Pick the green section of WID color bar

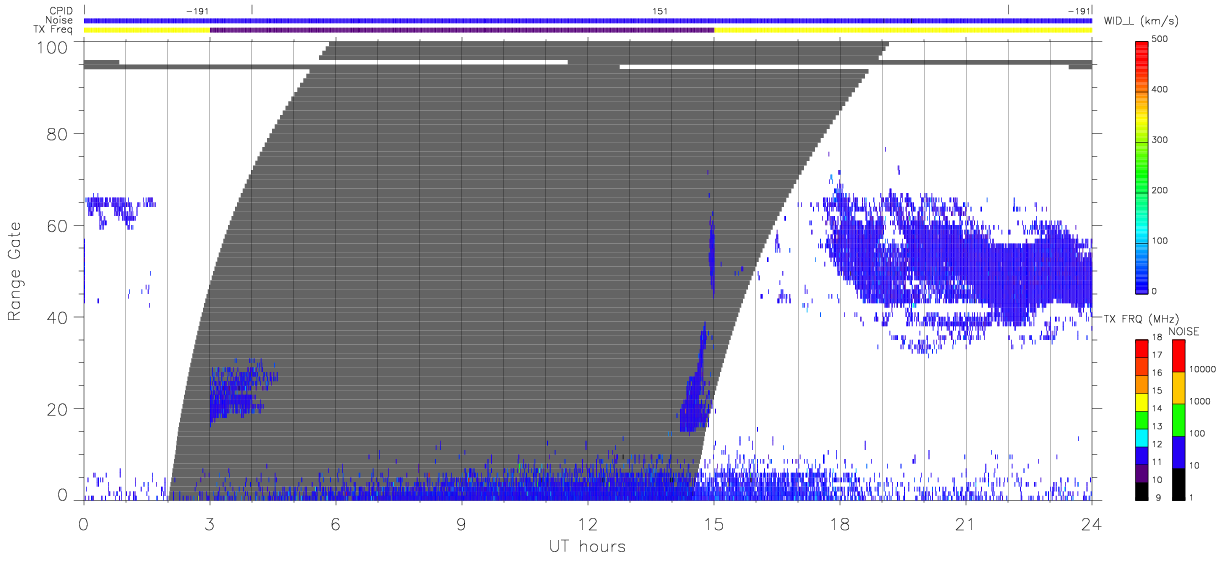coord(1143,175)
